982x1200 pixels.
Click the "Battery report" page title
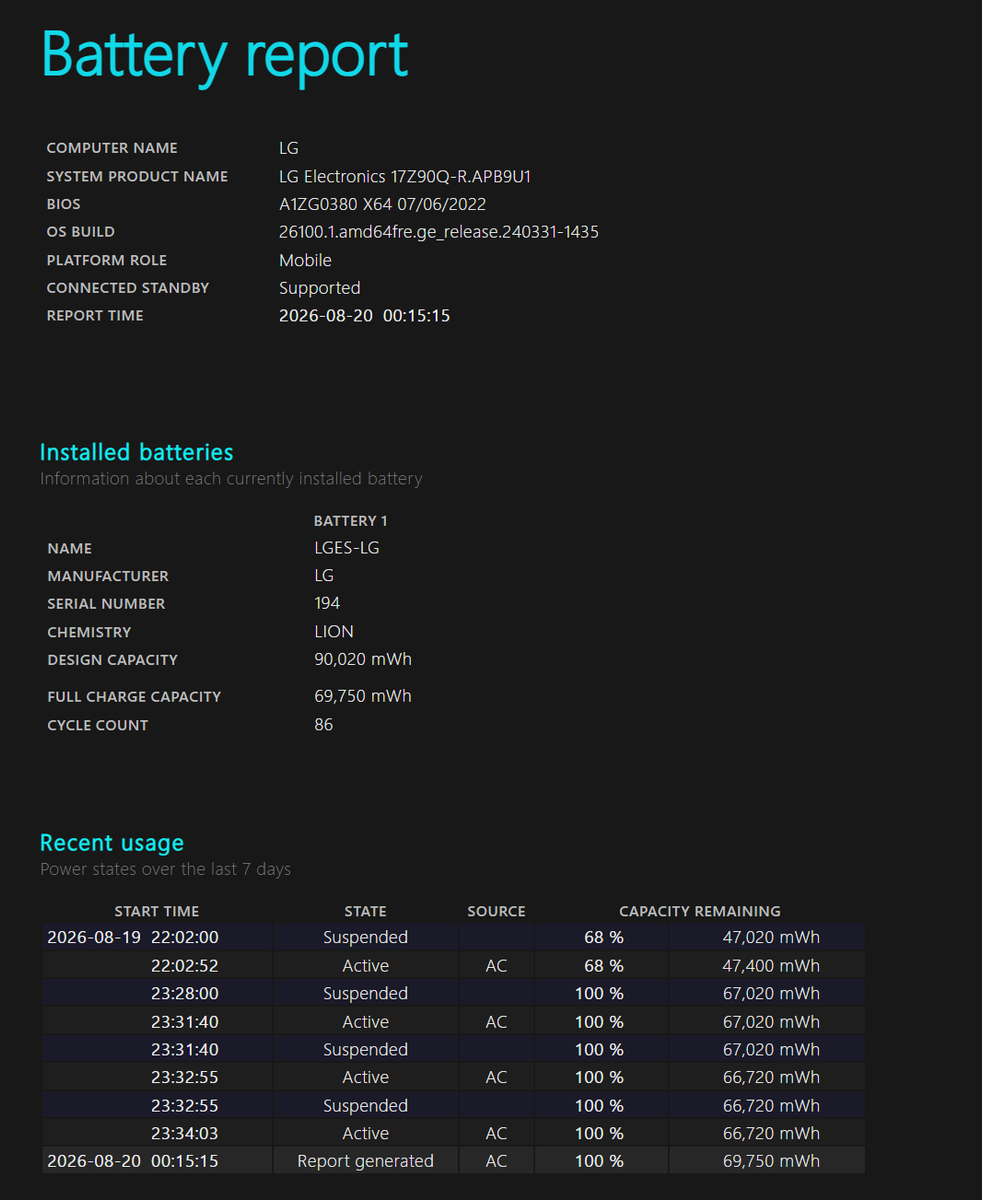tap(225, 56)
